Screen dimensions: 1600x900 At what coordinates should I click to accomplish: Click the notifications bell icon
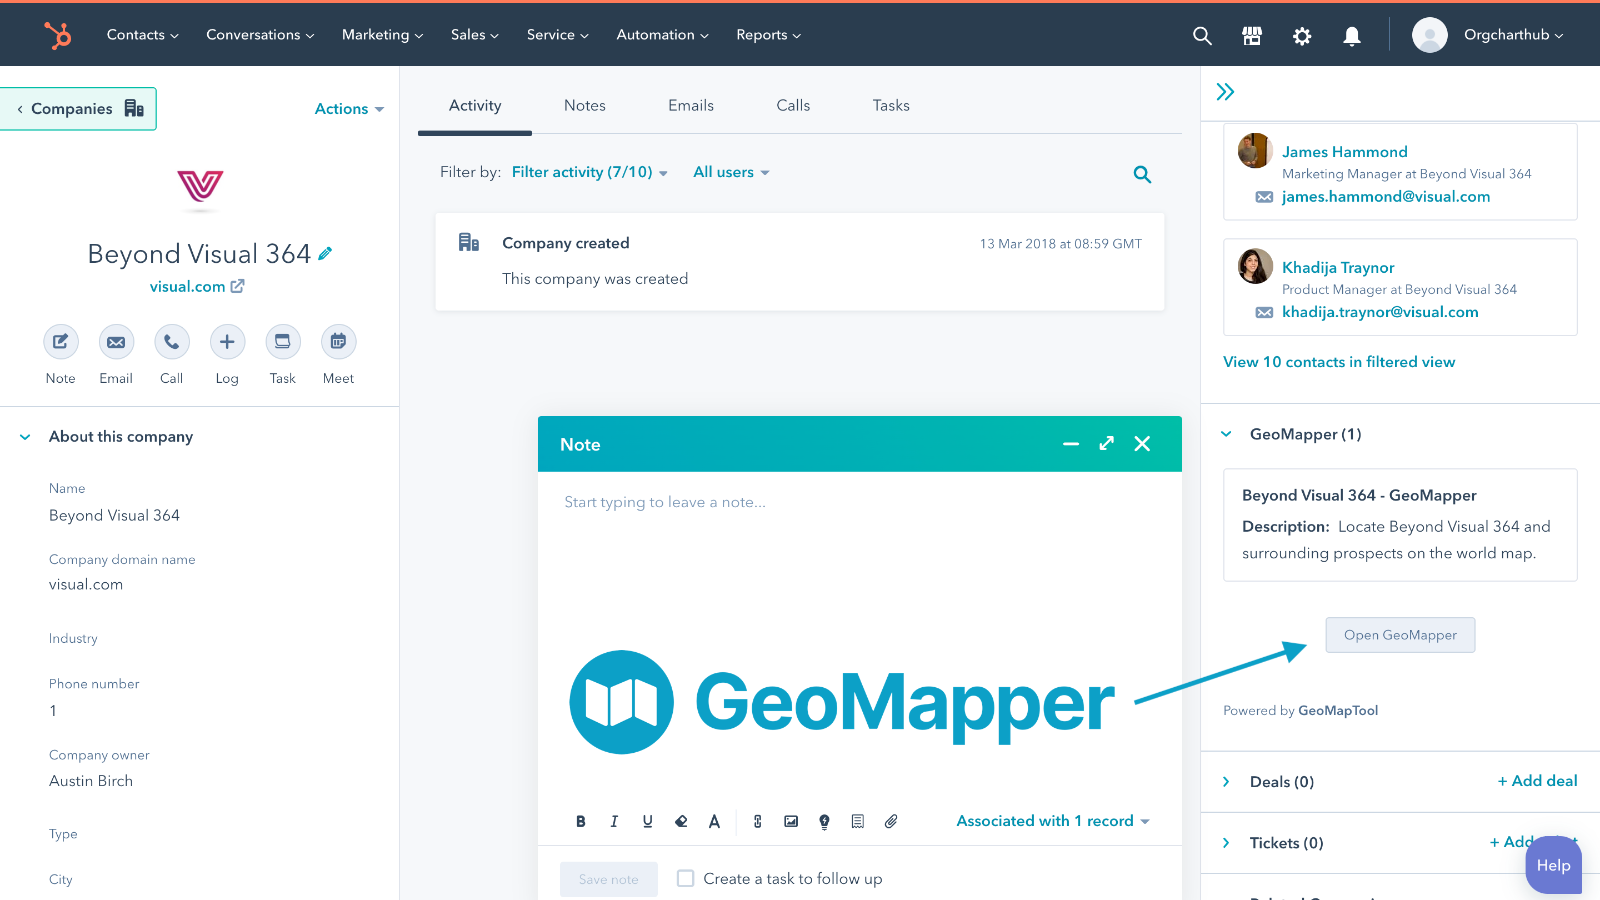(1352, 35)
